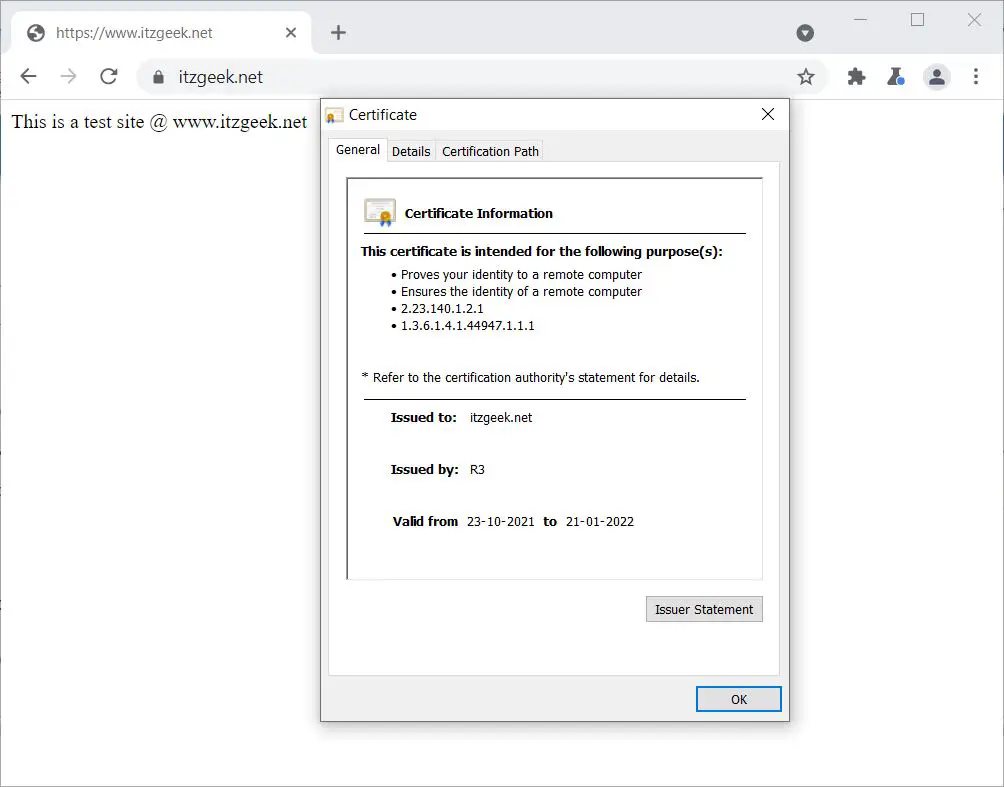Image resolution: width=1004 pixels, height=787 pixels.
Task: Open the Chrome extensions puzzle icon
Action: pyautogui.click(x=856, y=76)
